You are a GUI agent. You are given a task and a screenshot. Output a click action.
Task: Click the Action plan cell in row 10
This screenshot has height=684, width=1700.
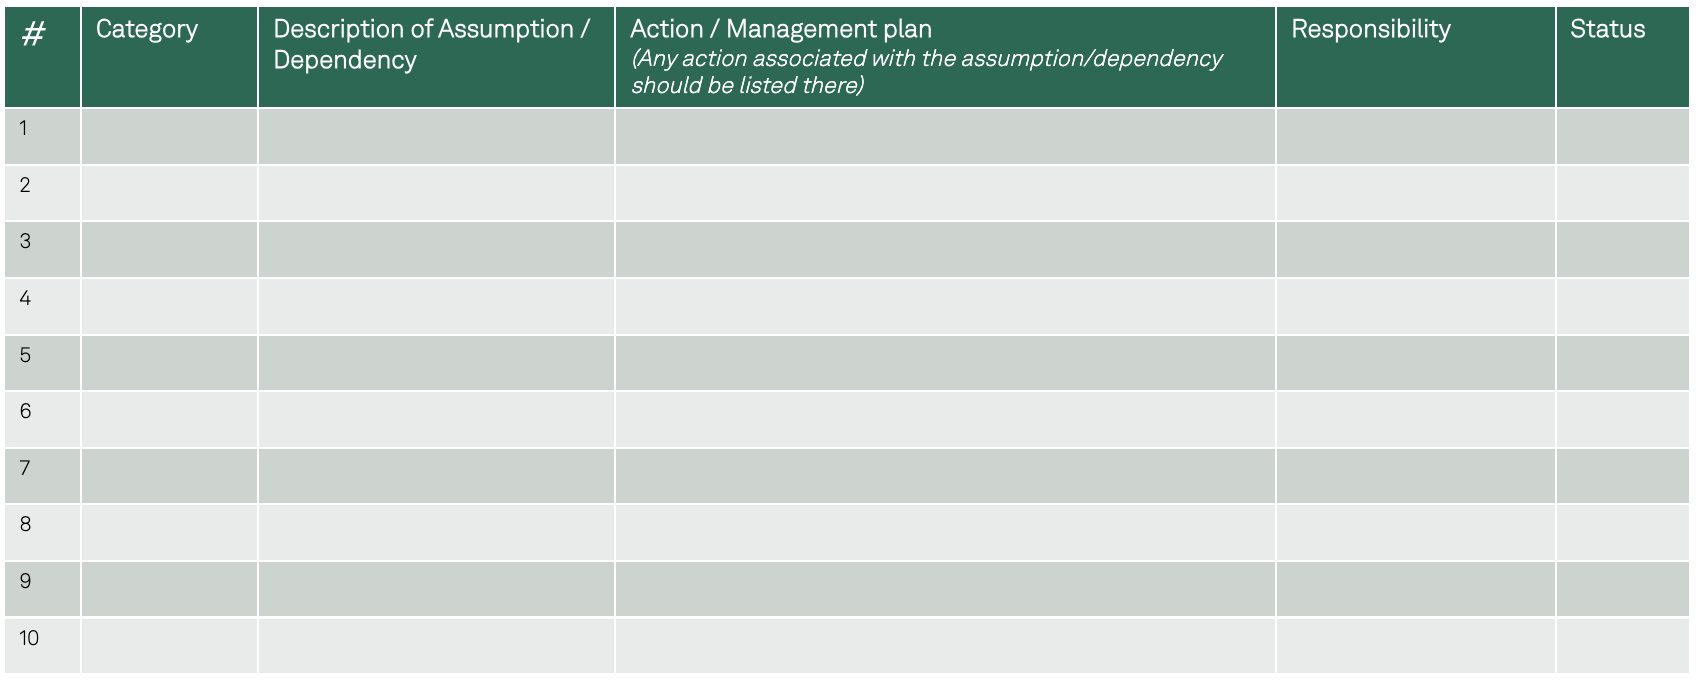944,646
